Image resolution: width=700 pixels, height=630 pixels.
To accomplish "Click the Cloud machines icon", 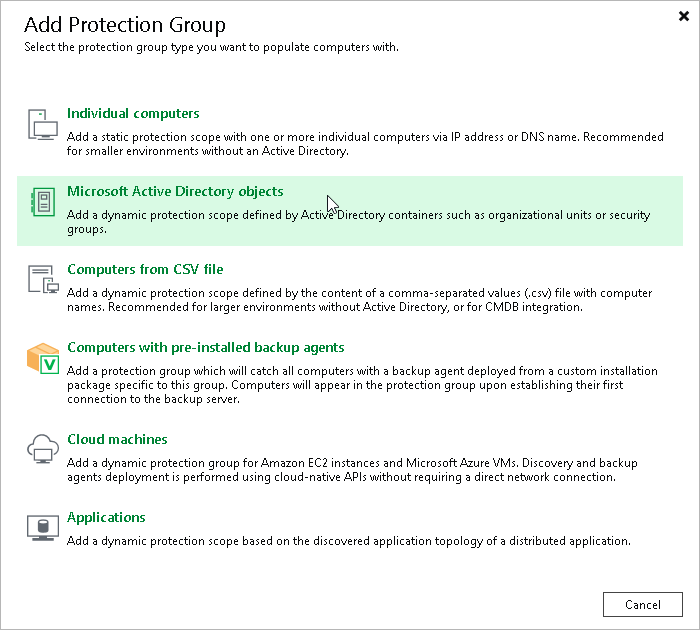I will (43, 450).
